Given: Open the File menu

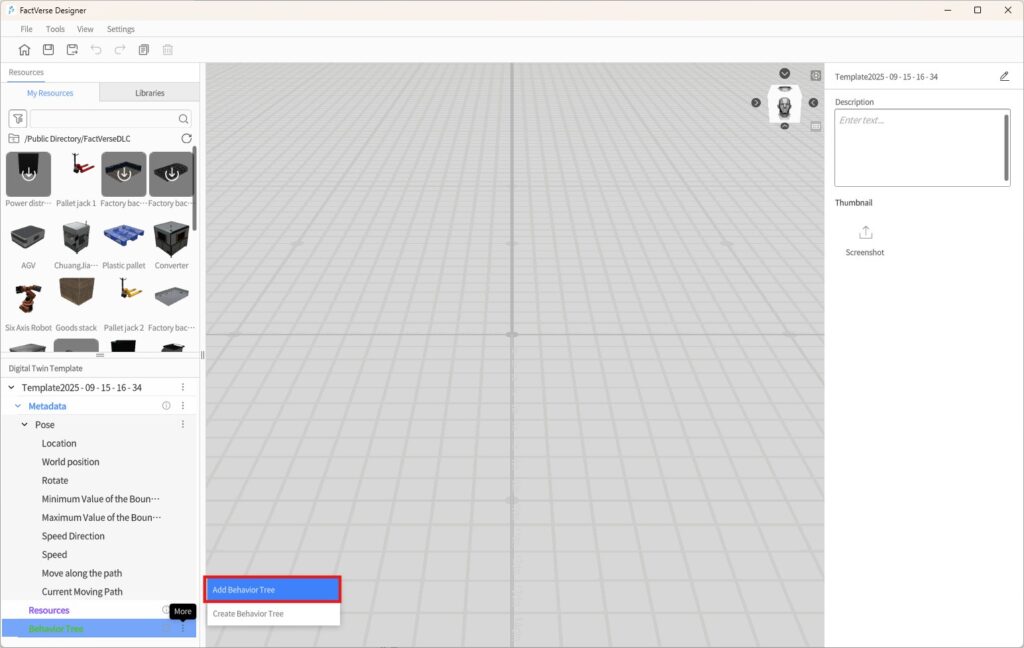Looking at the screenshot, I should 25,28.
